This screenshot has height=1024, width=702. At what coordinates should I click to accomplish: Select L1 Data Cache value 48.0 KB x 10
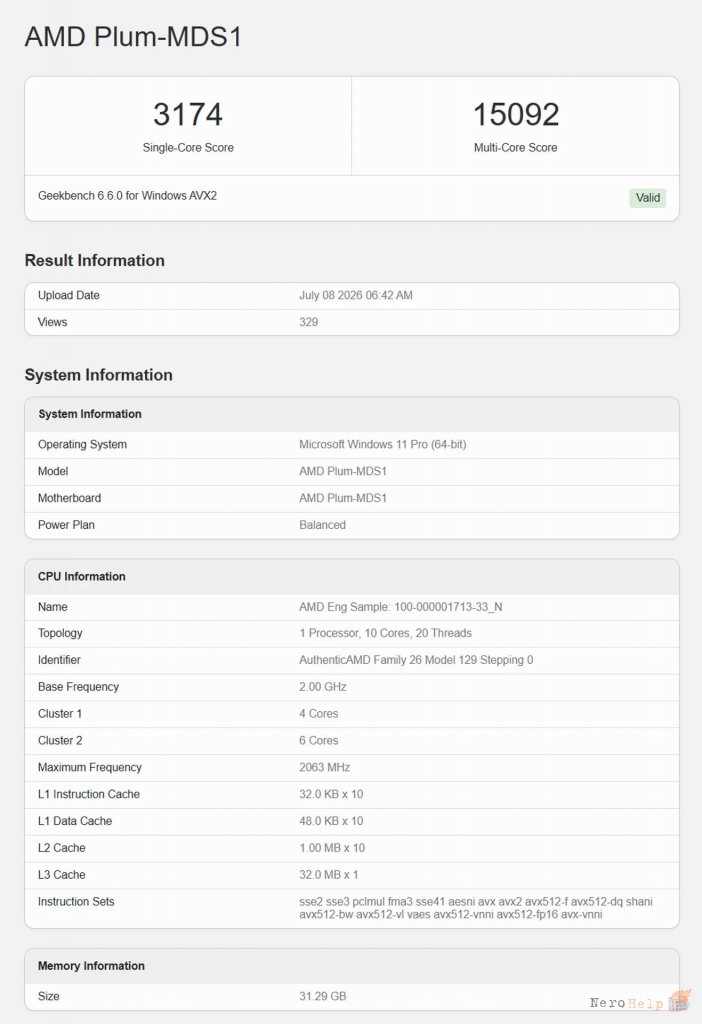[331, 821]
